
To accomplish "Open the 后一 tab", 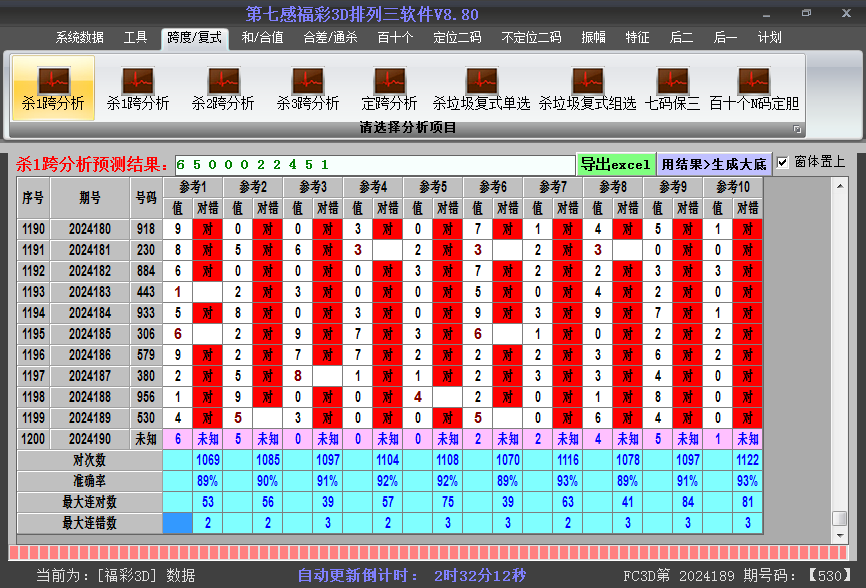I will tap(725, 38).
